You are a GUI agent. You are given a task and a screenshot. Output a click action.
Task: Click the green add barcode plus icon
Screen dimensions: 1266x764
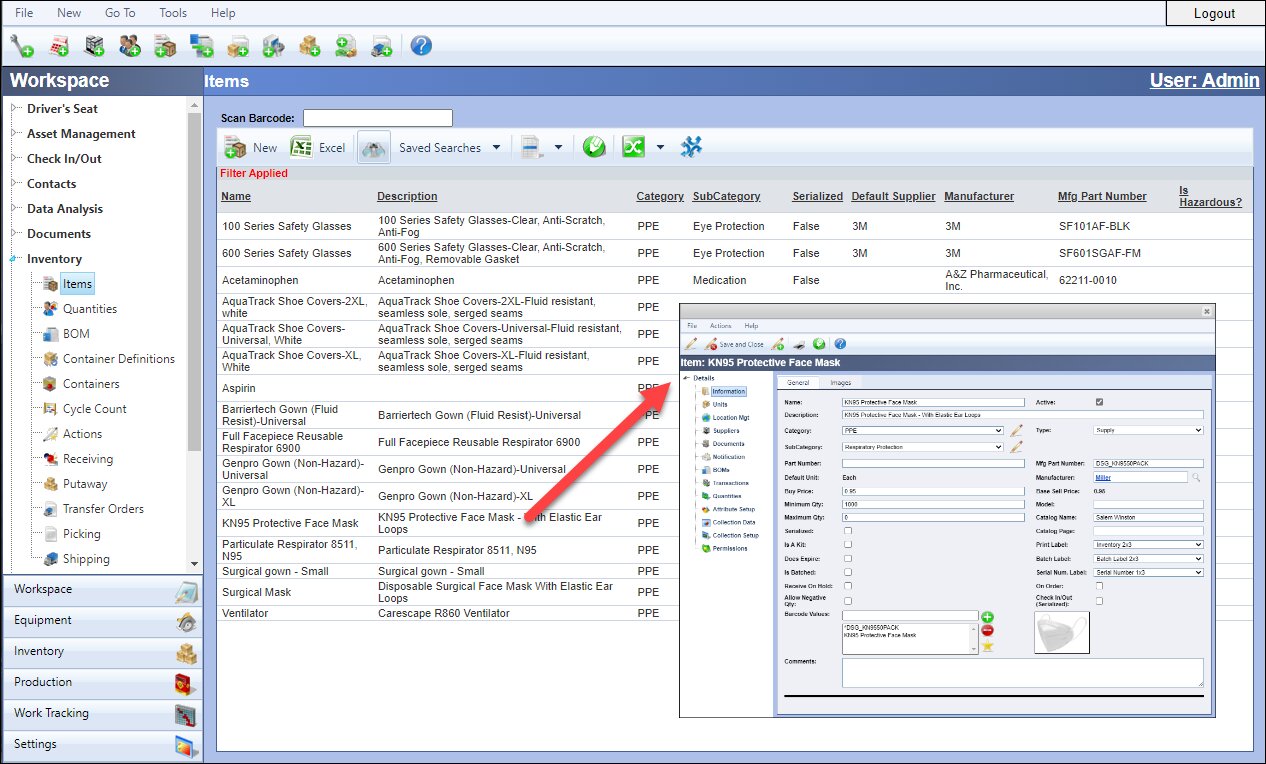[987, 617]
